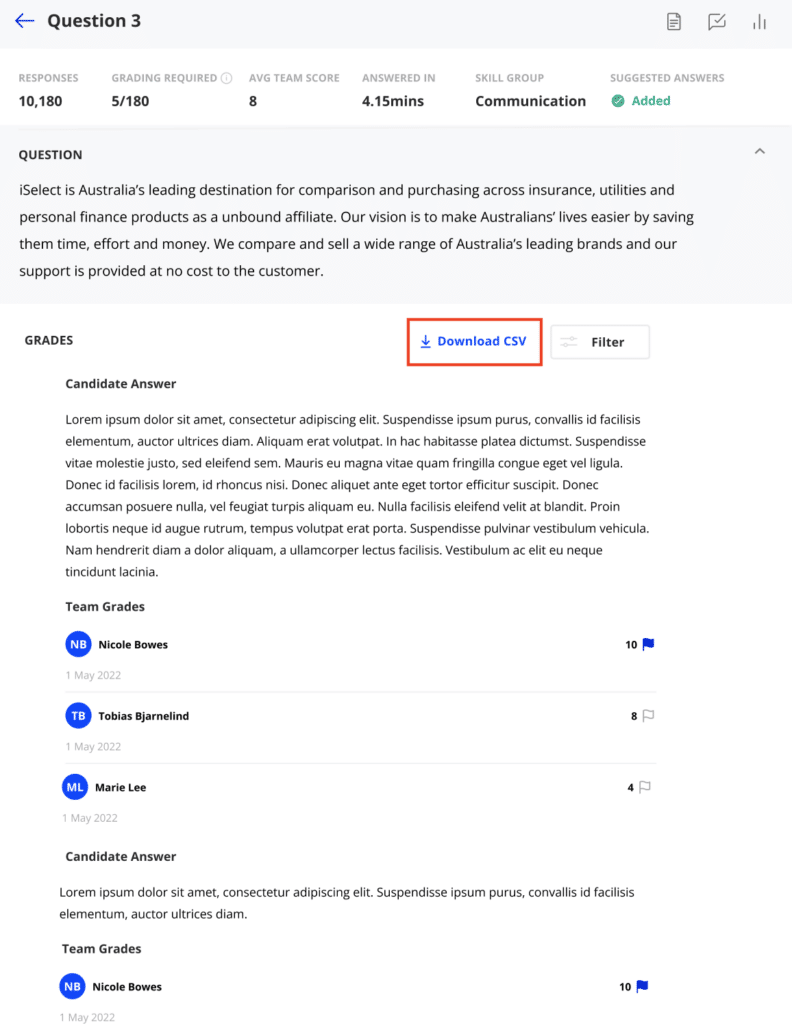The width and height of the screenshot is (792, 1024).
Task: Open the checkmark comment icon in header
Action: (x=717, y=22)
